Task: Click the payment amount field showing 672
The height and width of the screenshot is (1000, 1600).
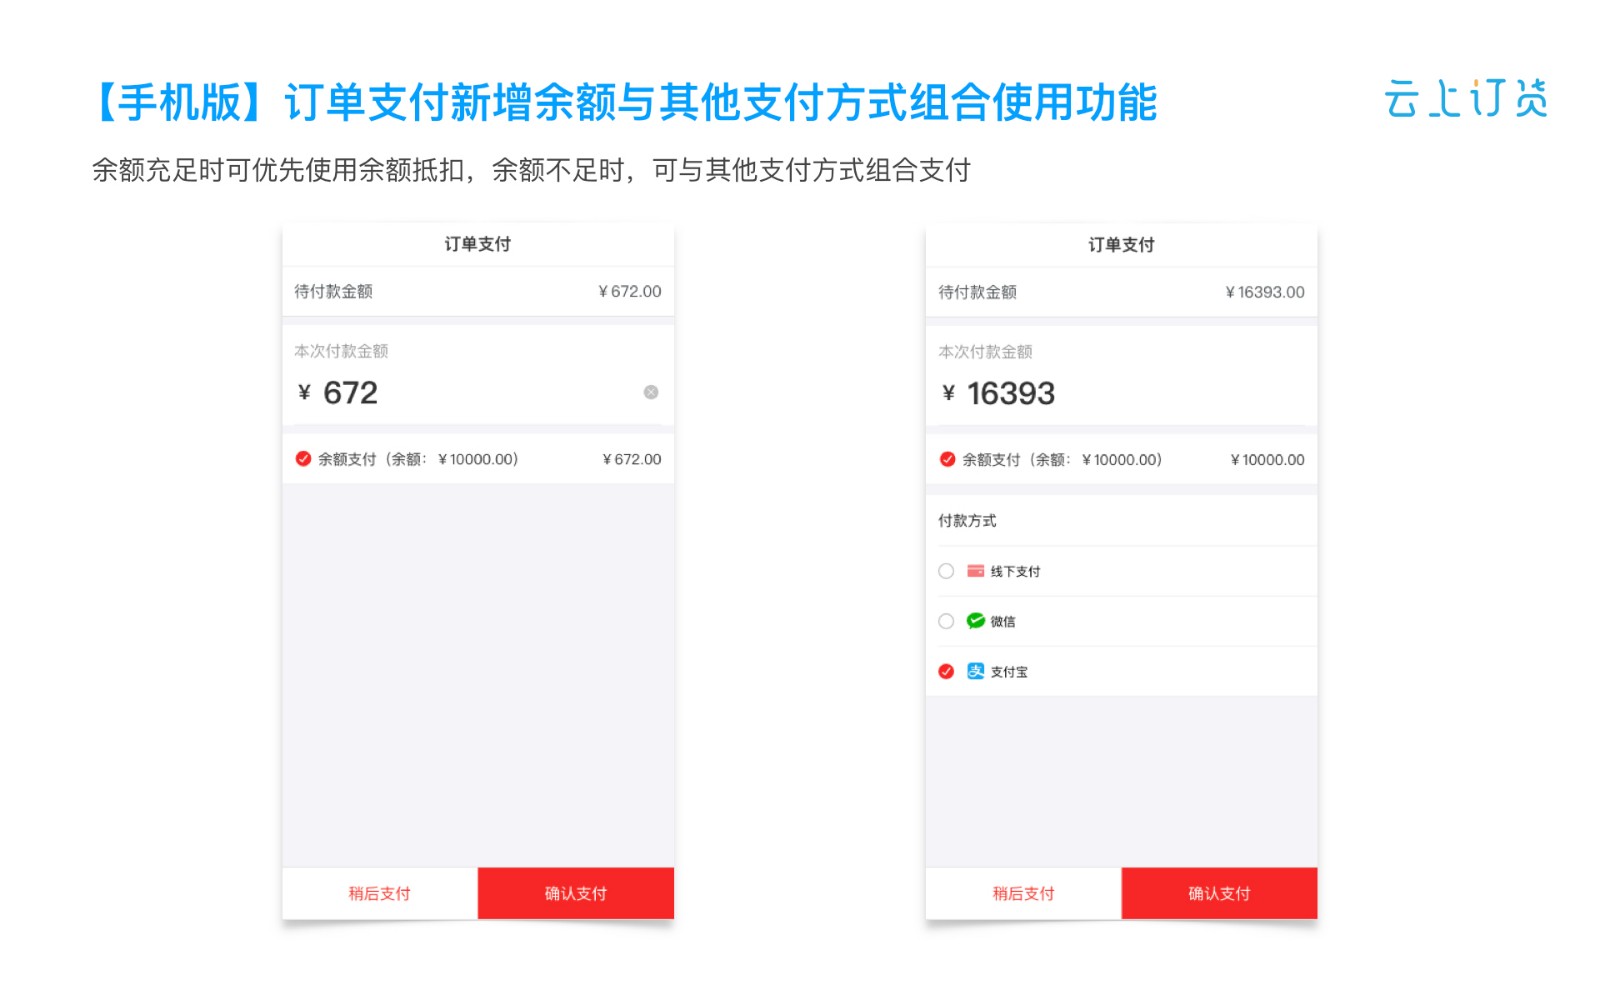Action: (x=478, y=392)
